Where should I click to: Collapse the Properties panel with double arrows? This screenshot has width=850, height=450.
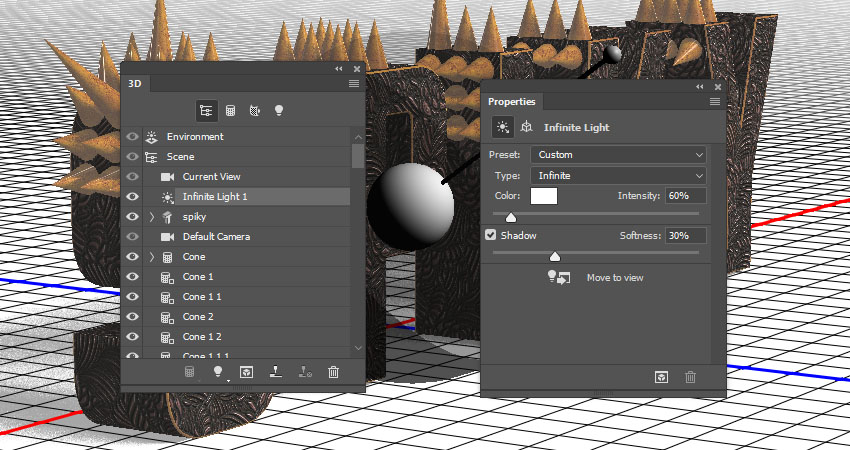[x=700, y=87]
